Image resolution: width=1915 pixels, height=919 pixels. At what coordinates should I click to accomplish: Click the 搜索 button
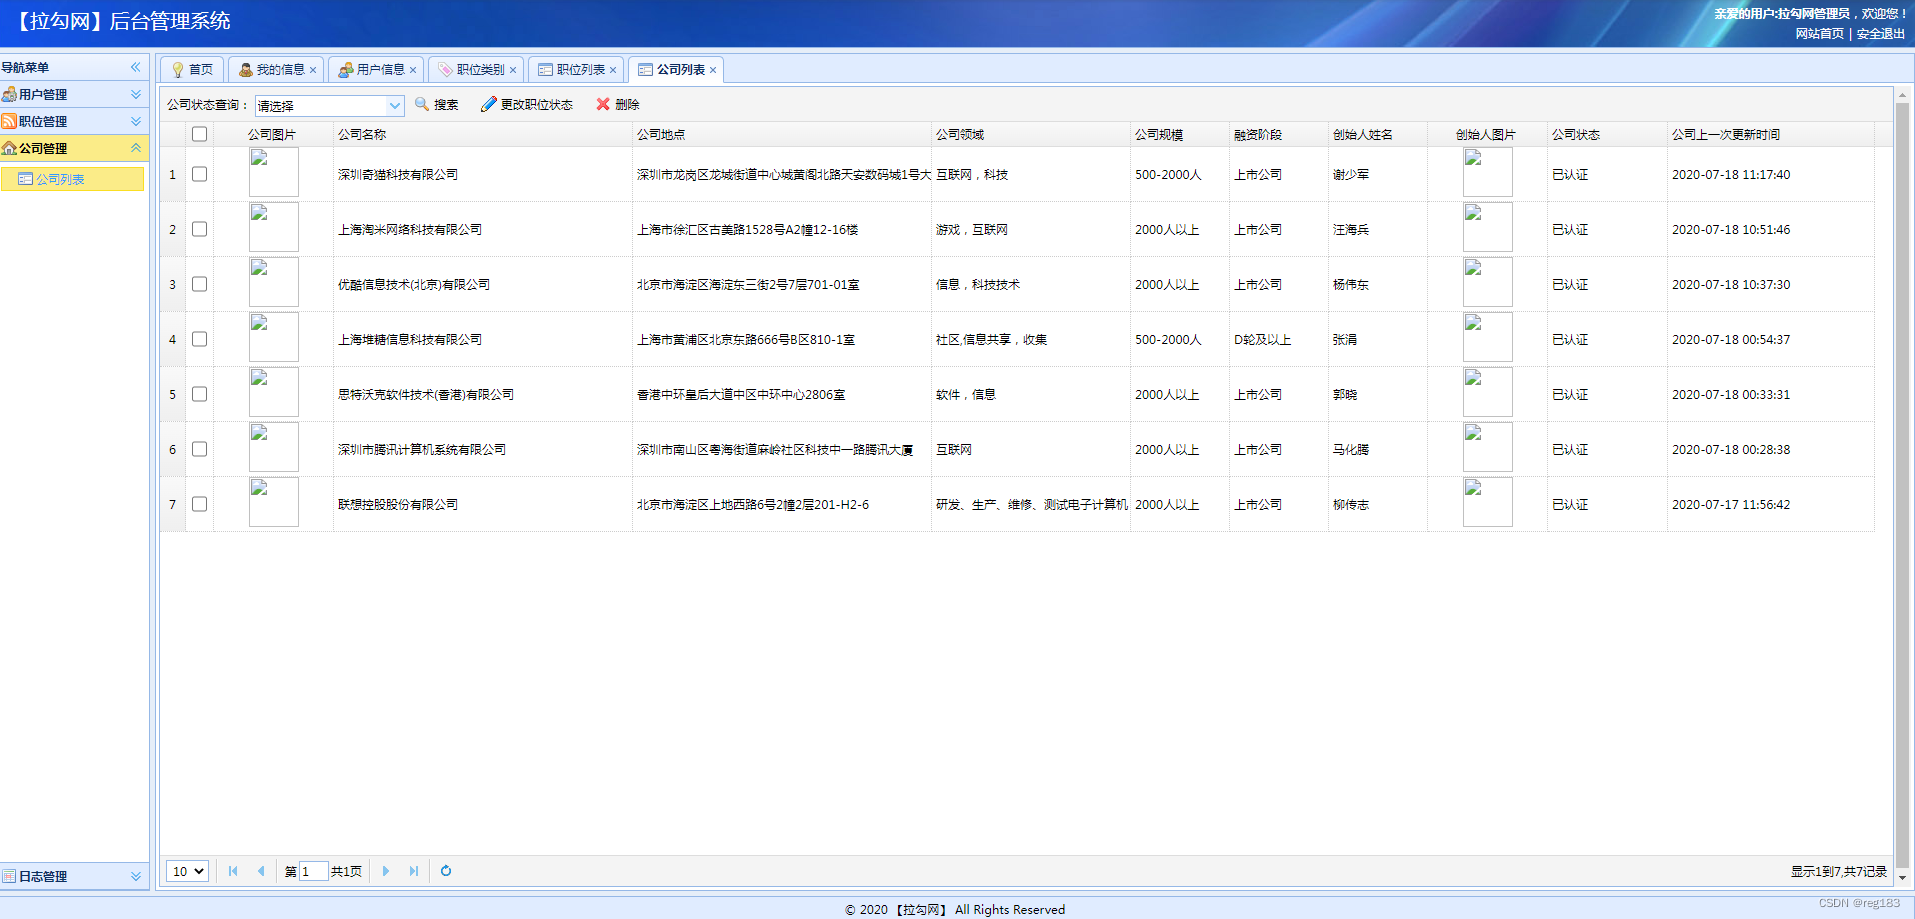[437, 104]
